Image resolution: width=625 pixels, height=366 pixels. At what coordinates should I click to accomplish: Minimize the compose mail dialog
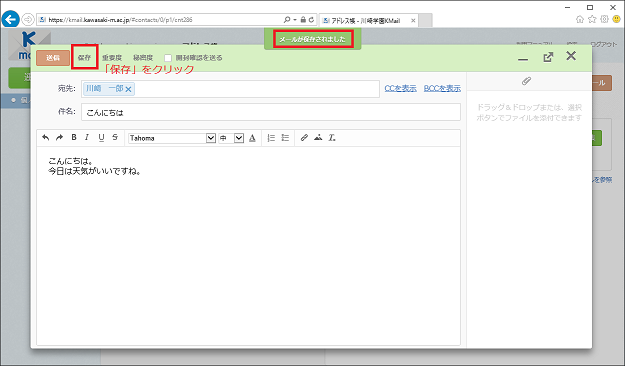tap(523, 59)
